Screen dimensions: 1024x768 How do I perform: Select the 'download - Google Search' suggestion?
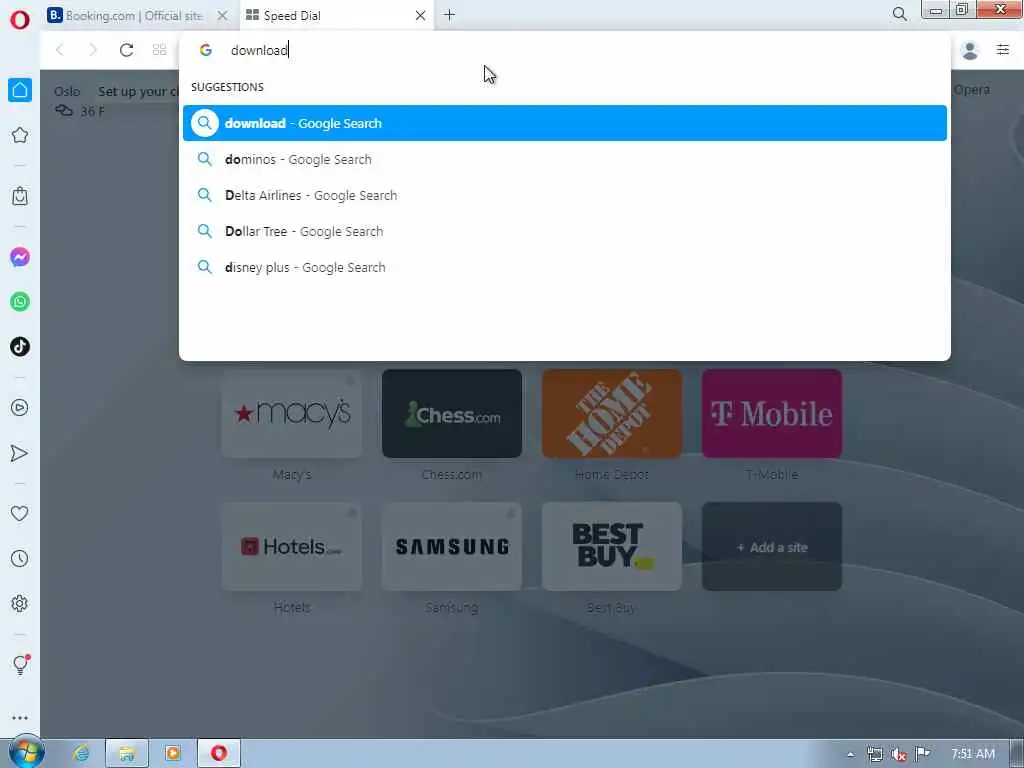point(565,123)
